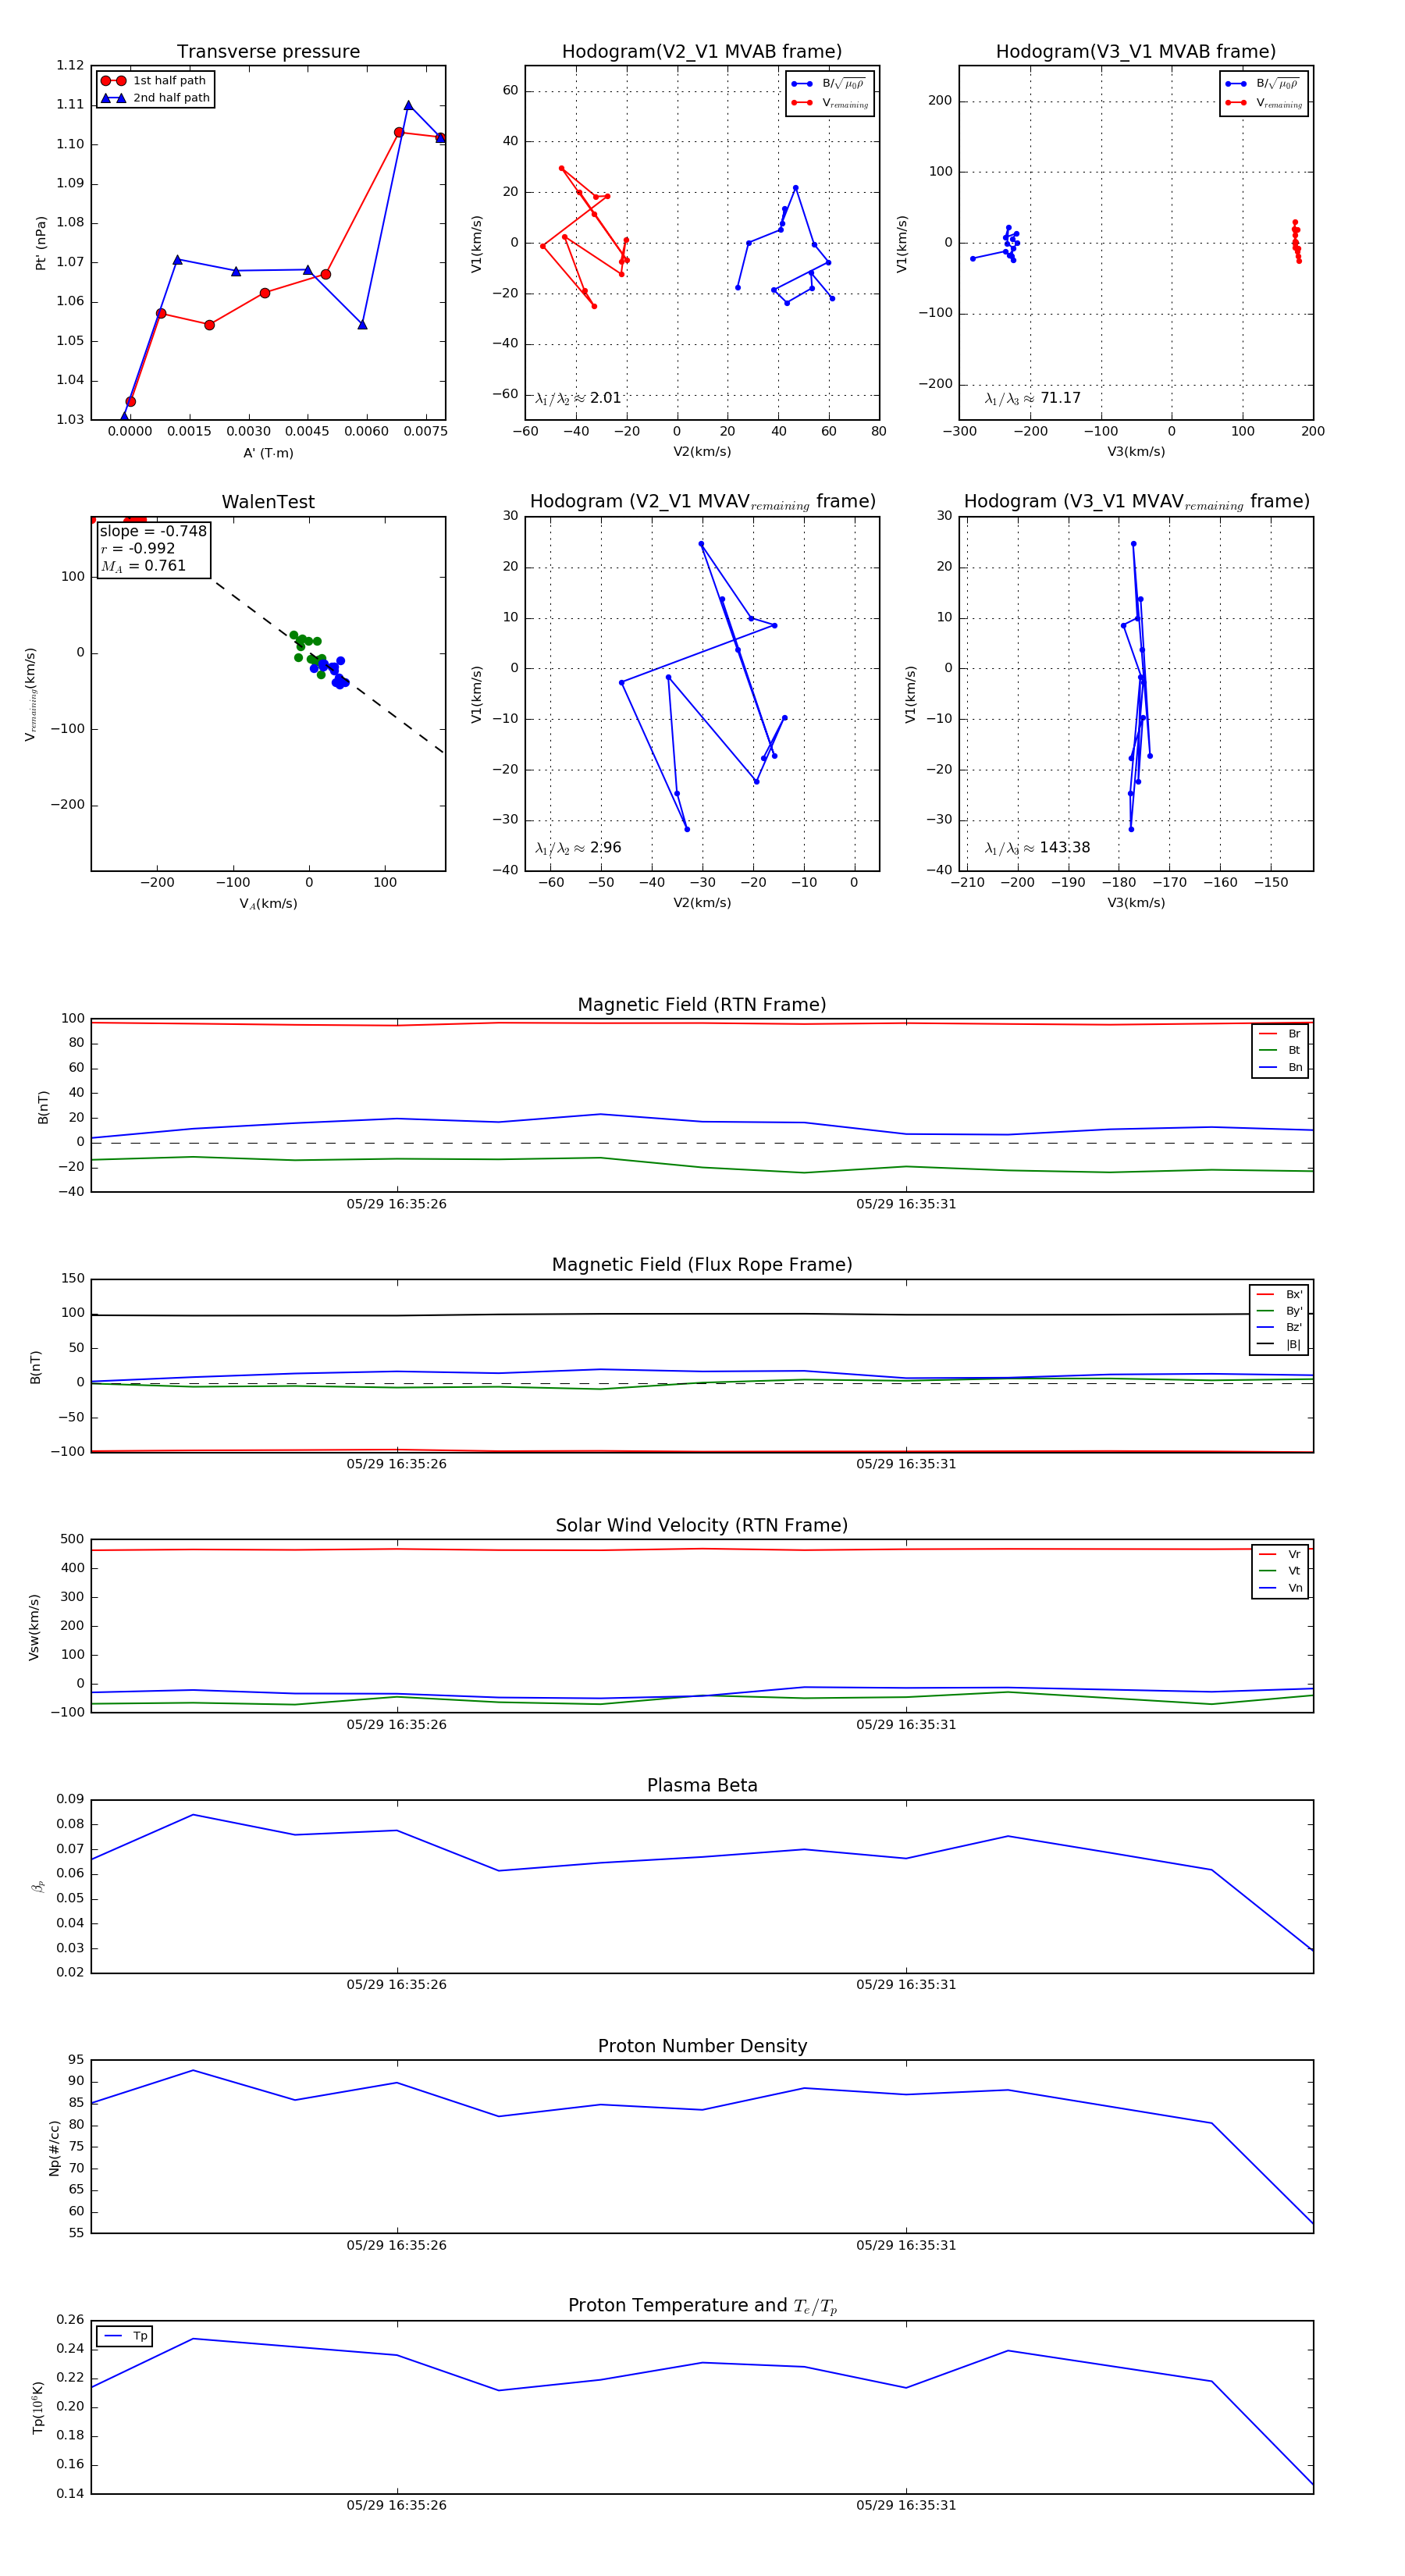Click the 'Transverse pressure' plot title
1405x2576 pixels.
tap(268, 52)
